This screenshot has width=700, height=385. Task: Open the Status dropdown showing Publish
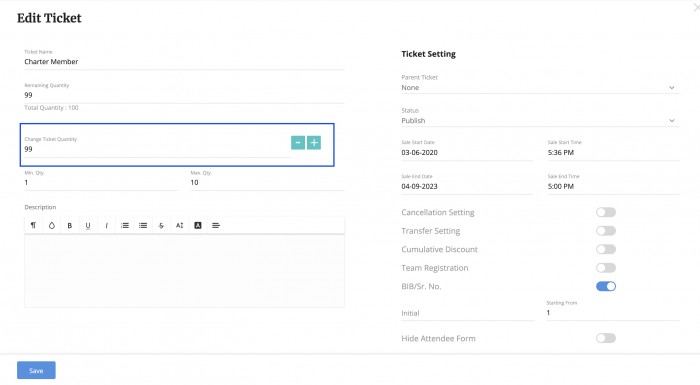540,121
